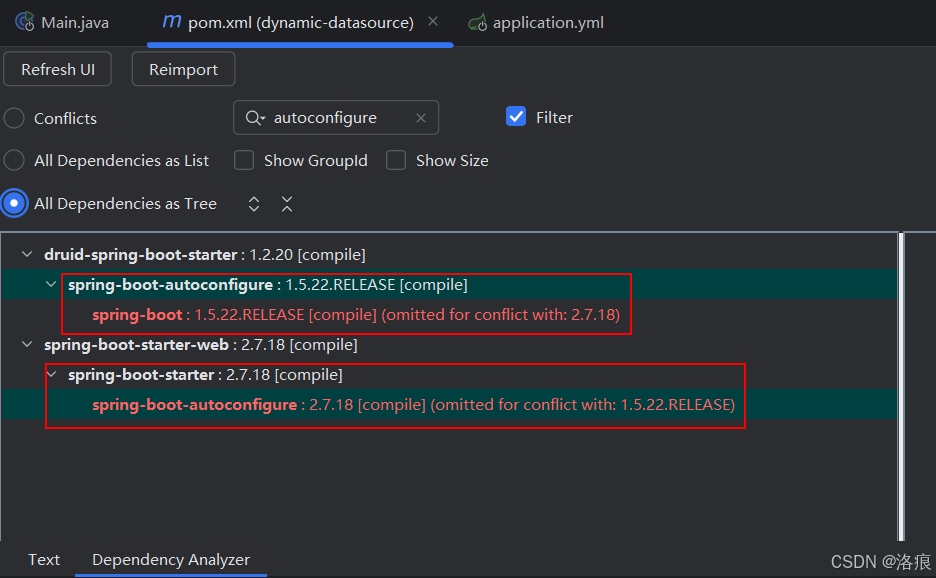This screenshot has width=936, height=578.
Task: Click the collapse-all nodes icon
Action: coord(286,203)
